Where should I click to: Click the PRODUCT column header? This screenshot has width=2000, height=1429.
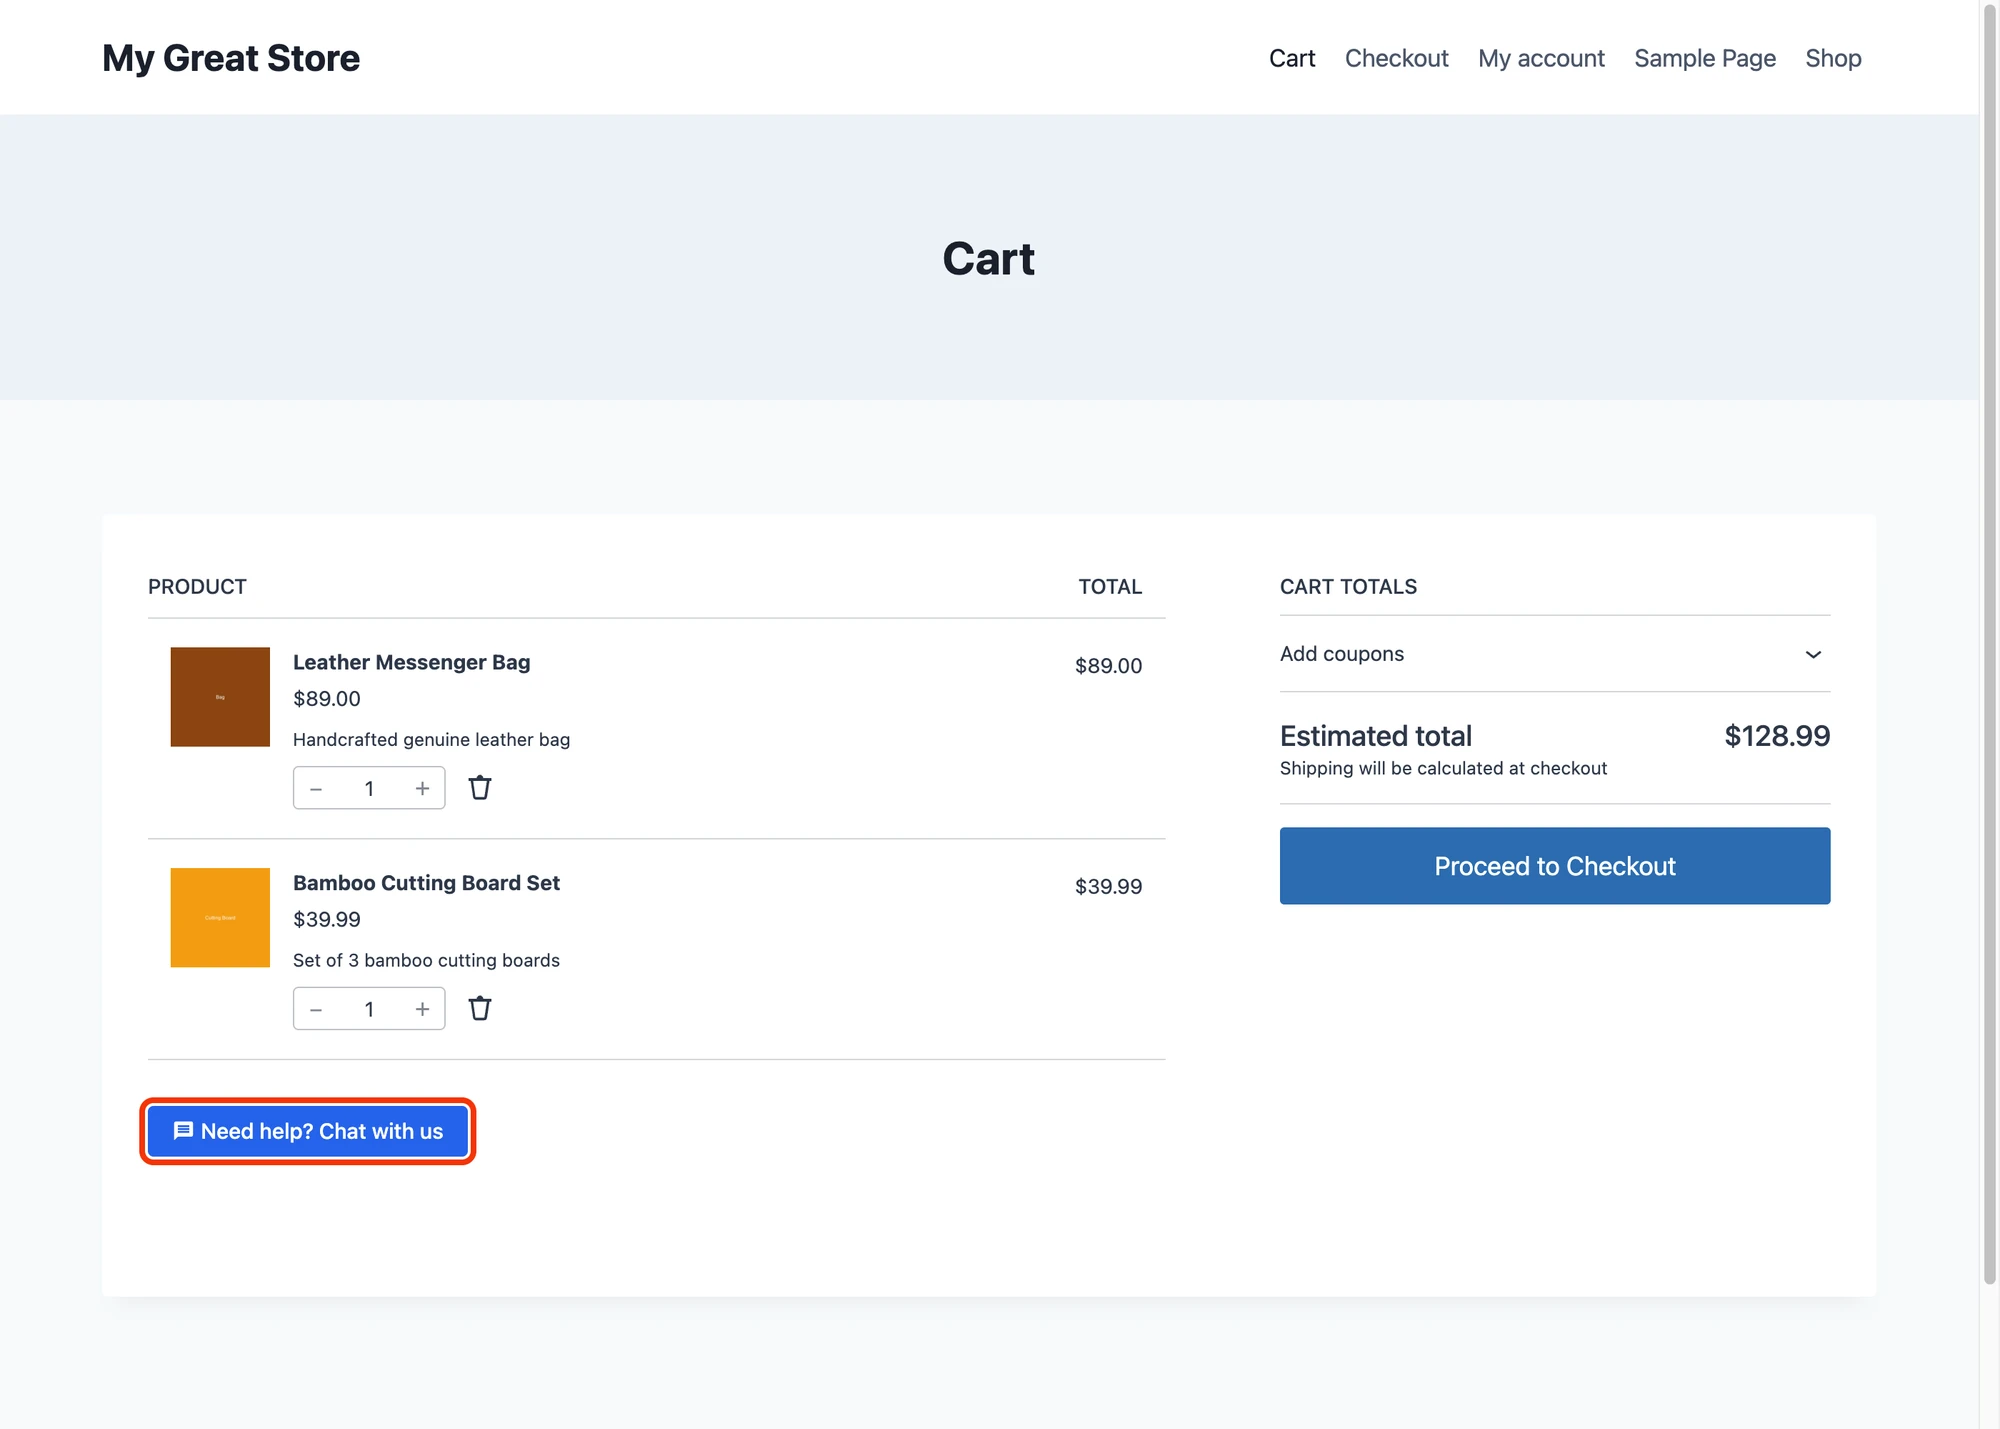197,587
